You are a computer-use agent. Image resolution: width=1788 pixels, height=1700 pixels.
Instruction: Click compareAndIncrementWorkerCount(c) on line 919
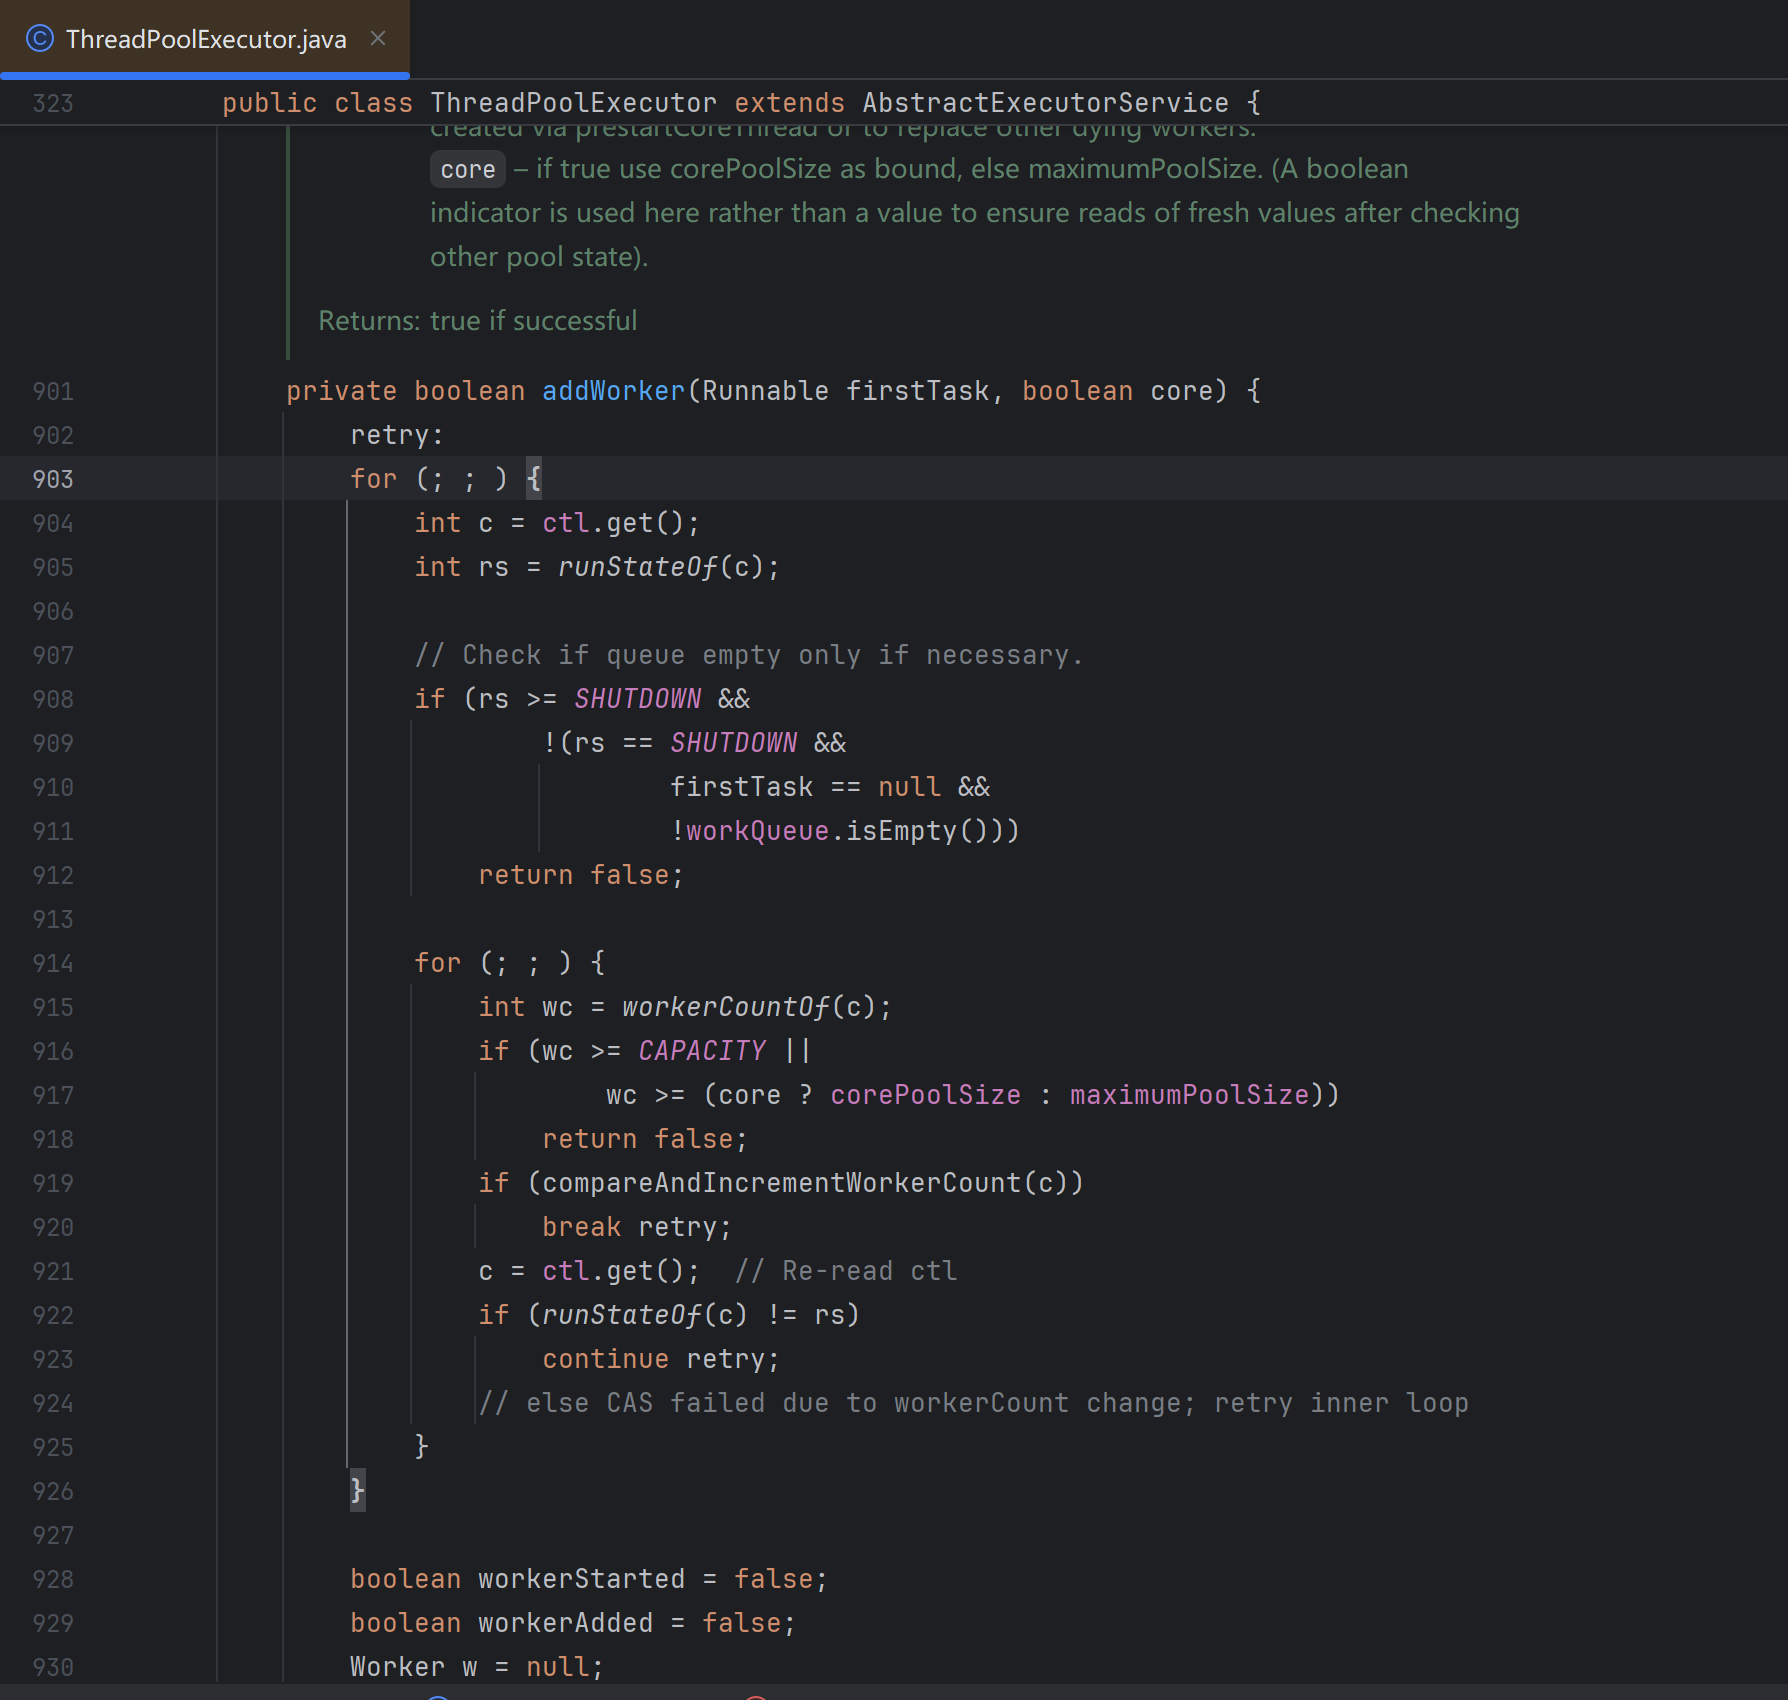(805, 1183)
